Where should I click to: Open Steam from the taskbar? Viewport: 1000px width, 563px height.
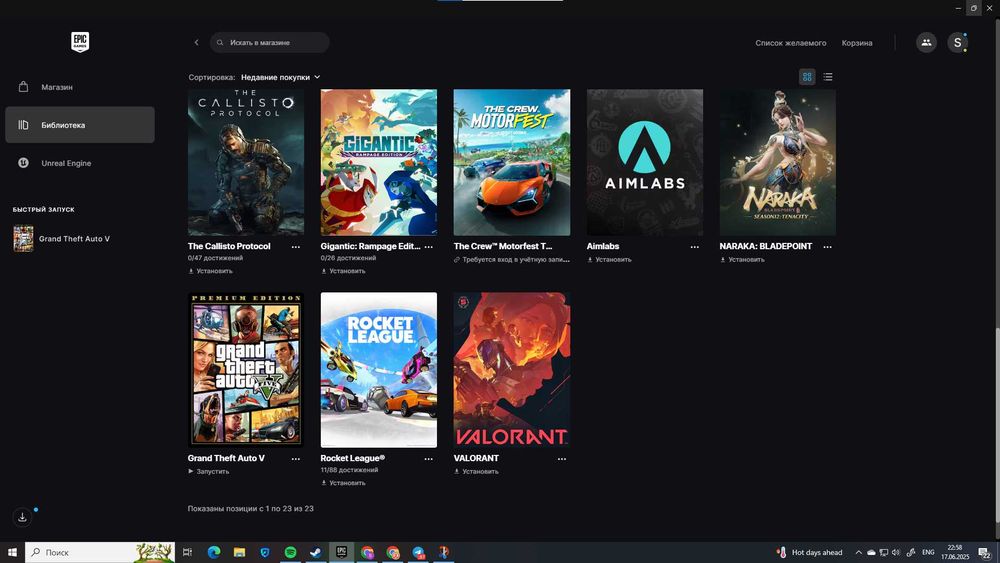tap(316, 552)
